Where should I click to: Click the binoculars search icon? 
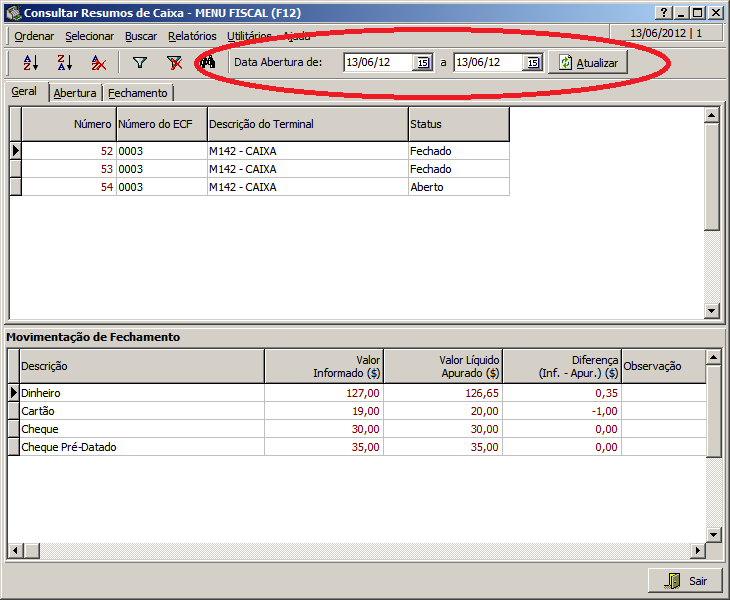tap(208, 62)
